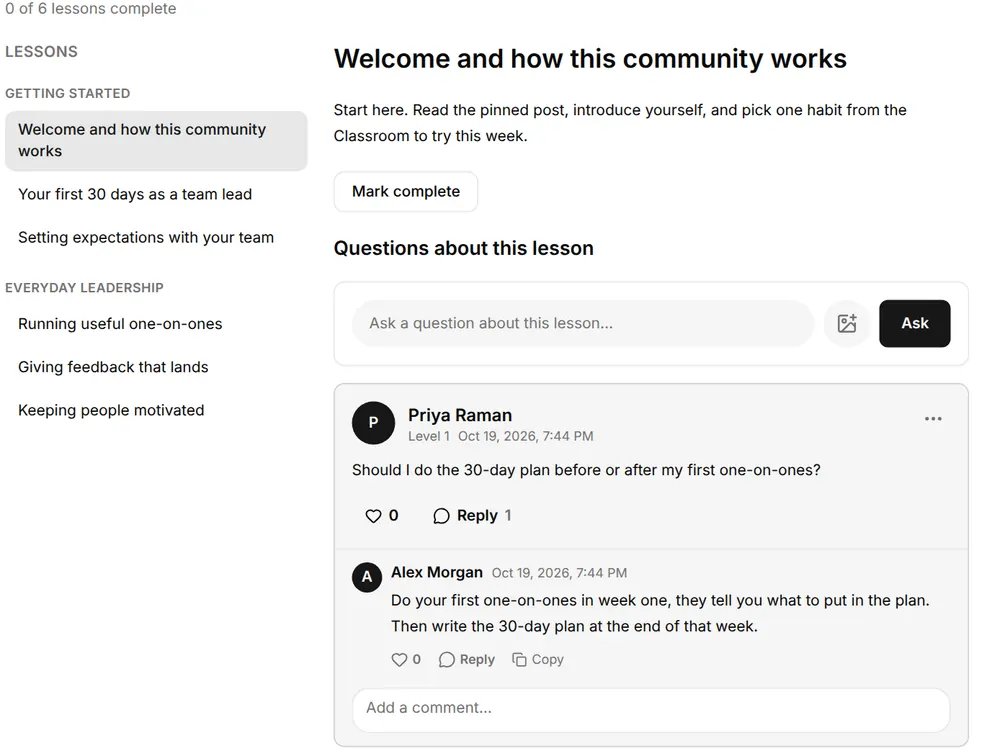Click the question text about the 30-day plan
1000x756 pixels.
pyautogui.click(x=586, y=470)
